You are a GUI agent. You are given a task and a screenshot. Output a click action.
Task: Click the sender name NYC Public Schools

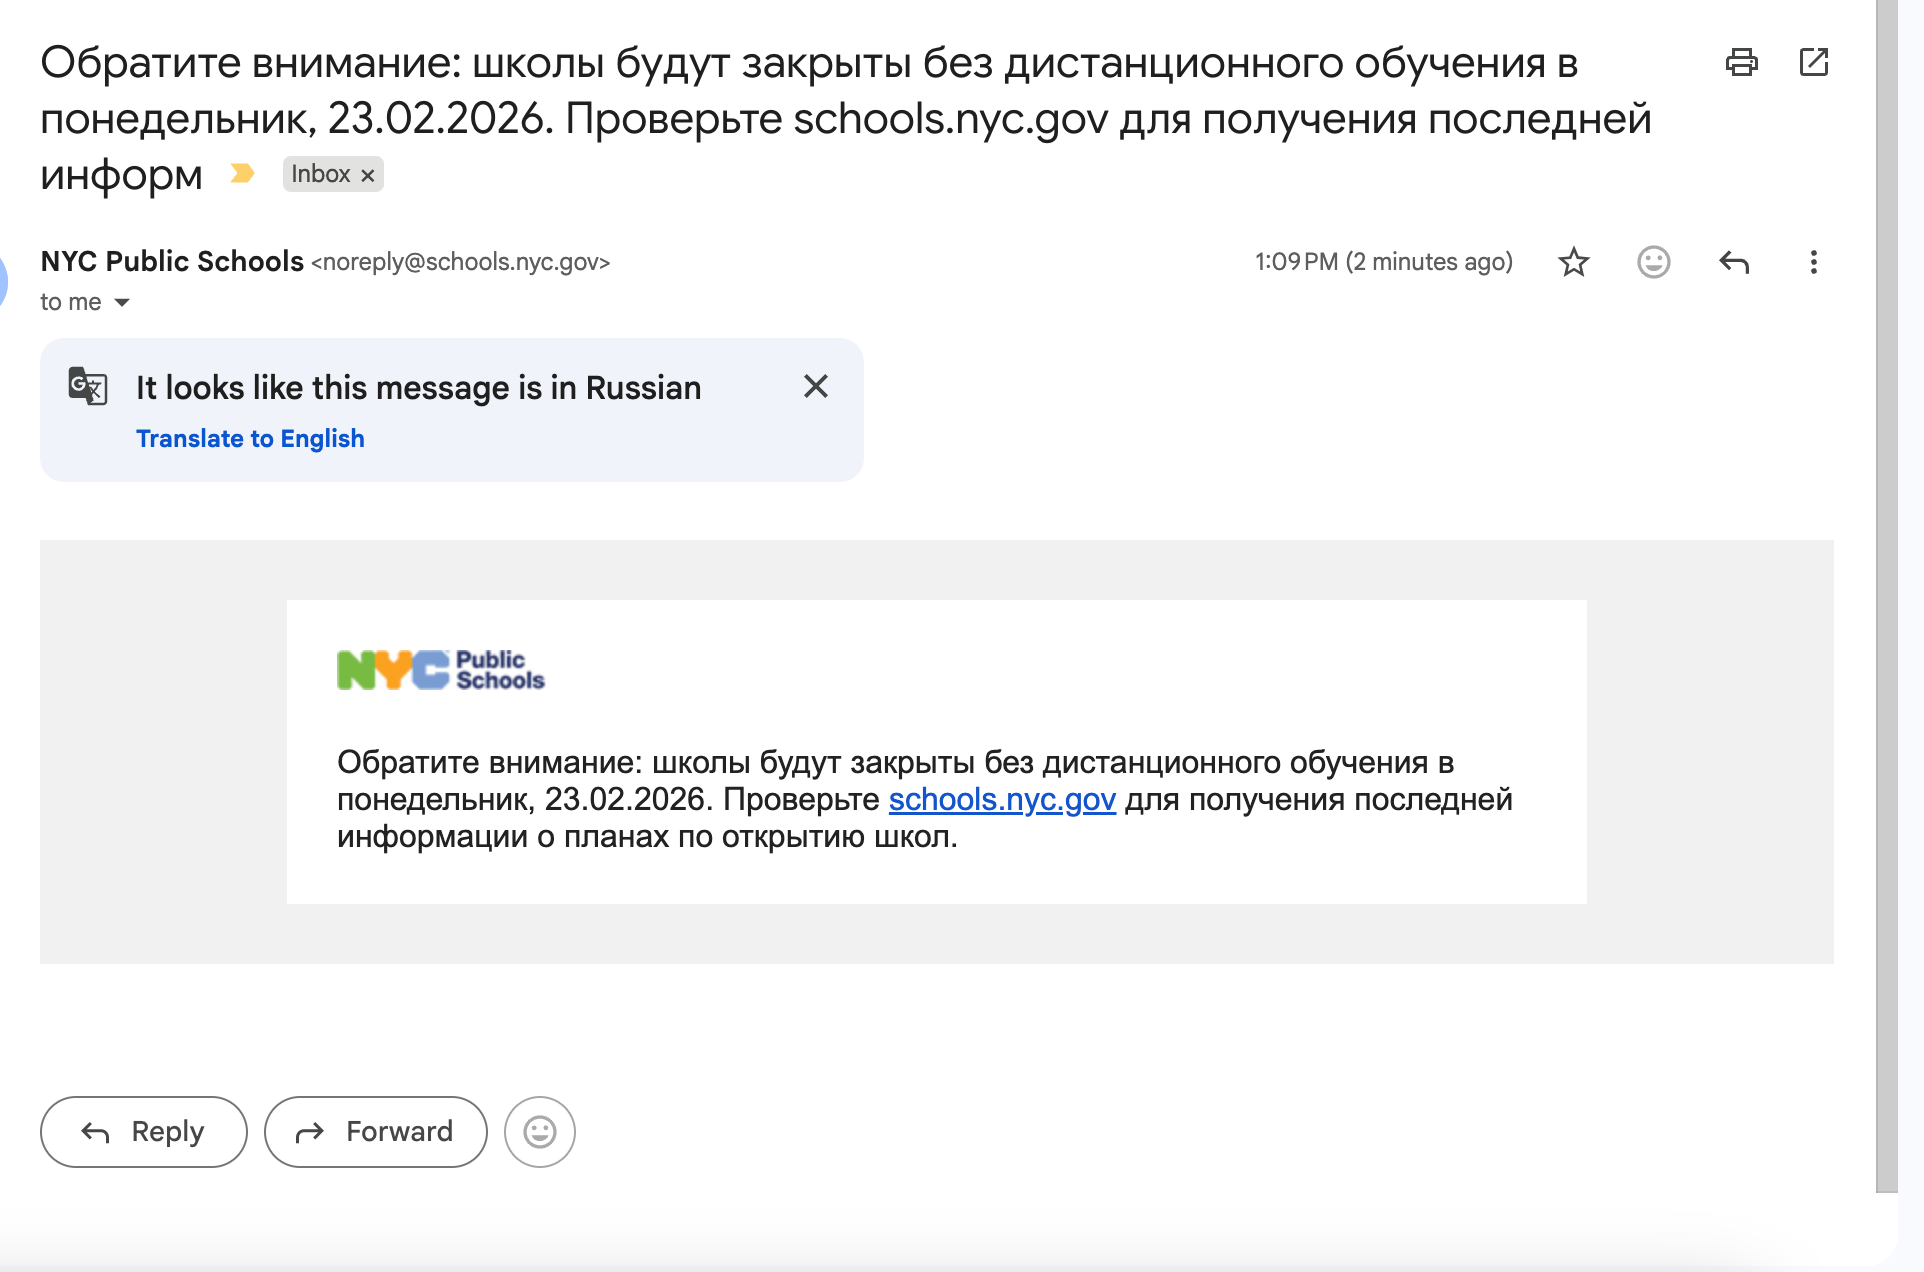click(172, 261)
